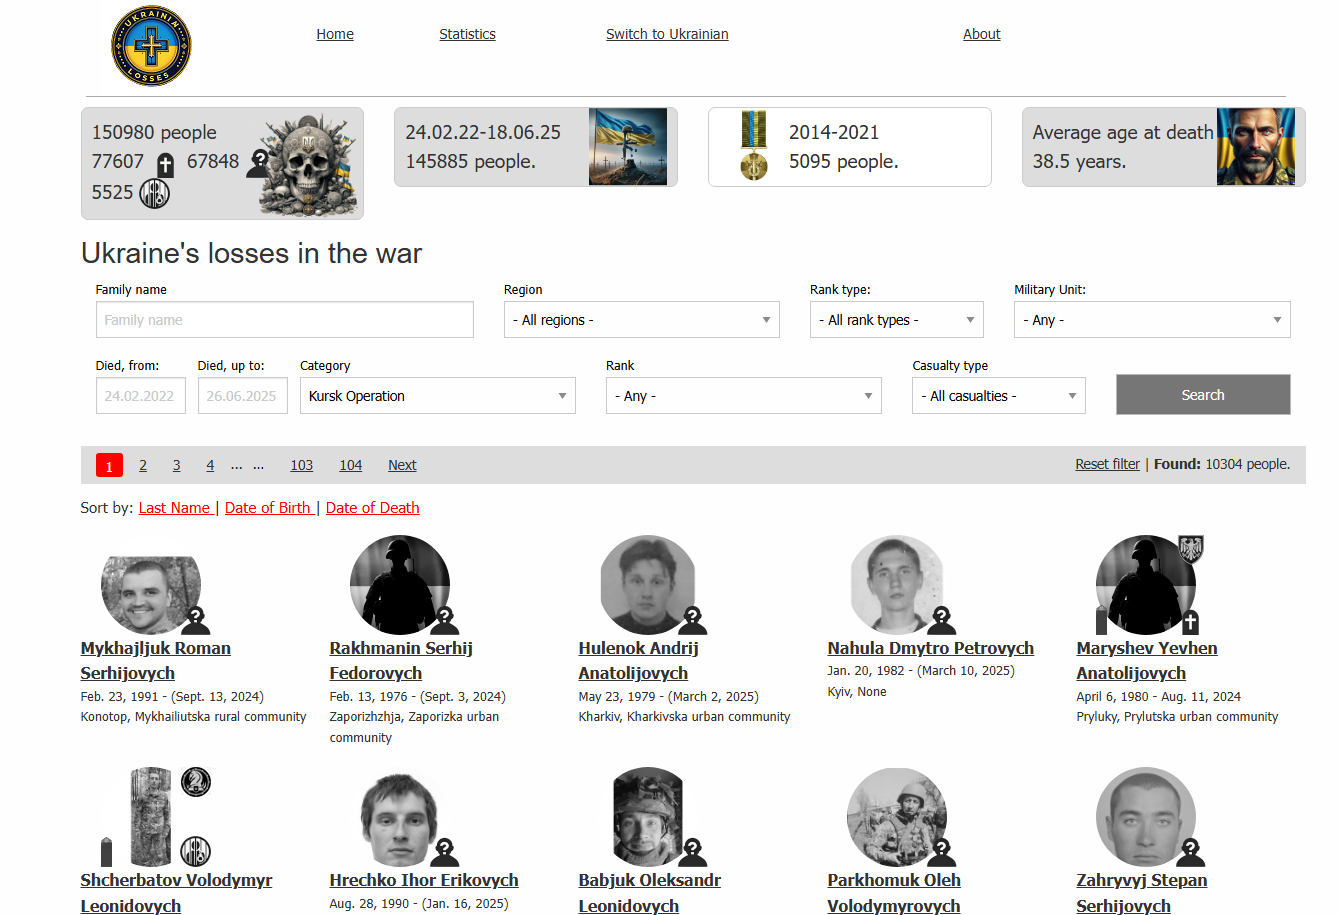
Task: Expand the Military Unit dropdown
Action: click(x=1152, y=320)
